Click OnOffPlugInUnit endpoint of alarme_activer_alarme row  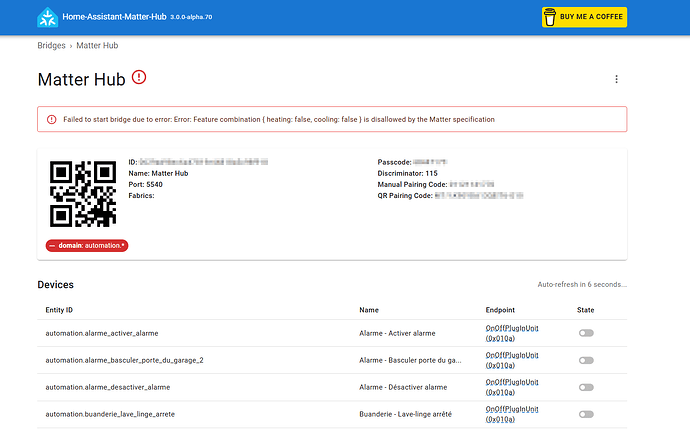[512, 333]
